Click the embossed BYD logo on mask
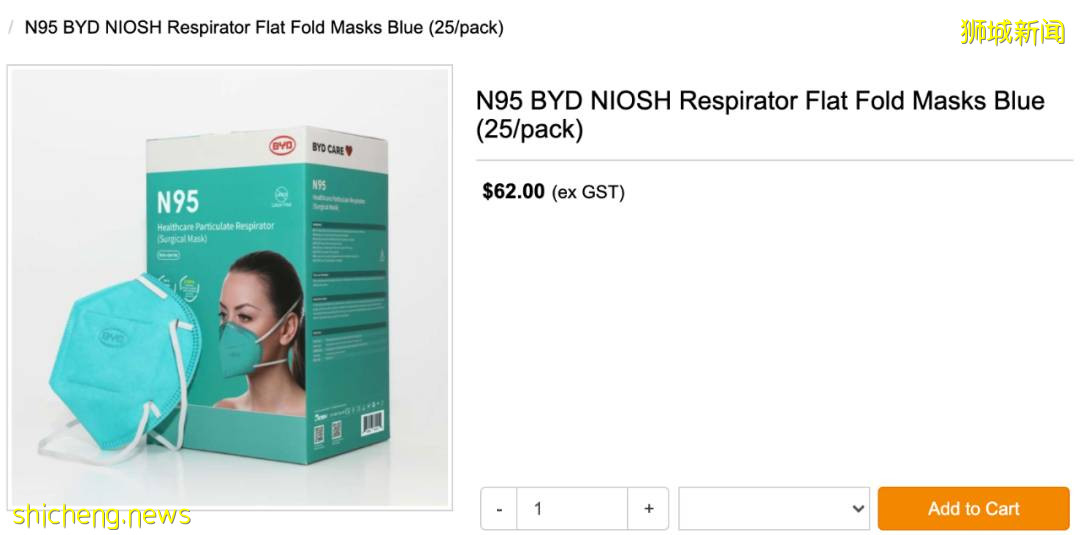 tap(114, 338)
